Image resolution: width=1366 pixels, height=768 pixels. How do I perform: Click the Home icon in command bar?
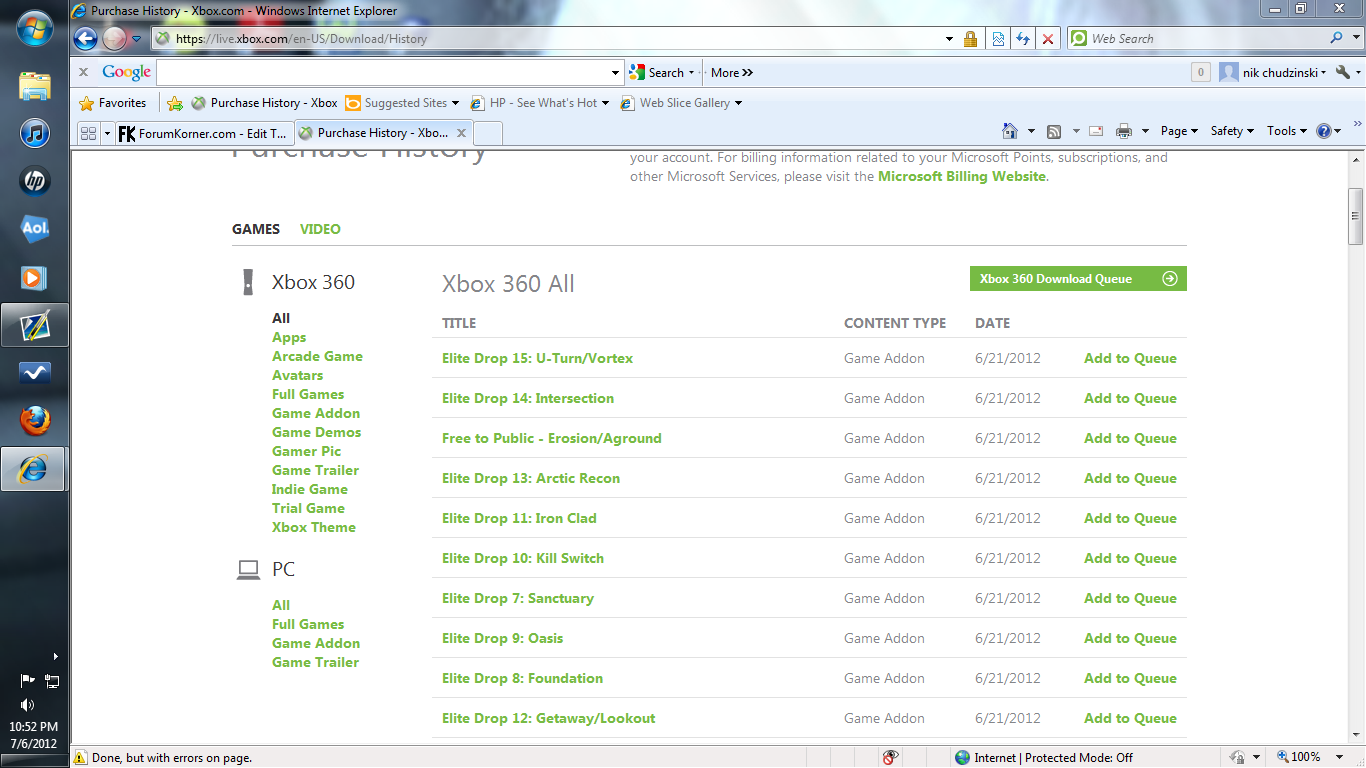pyautogui.click(x=1011, y=131)
